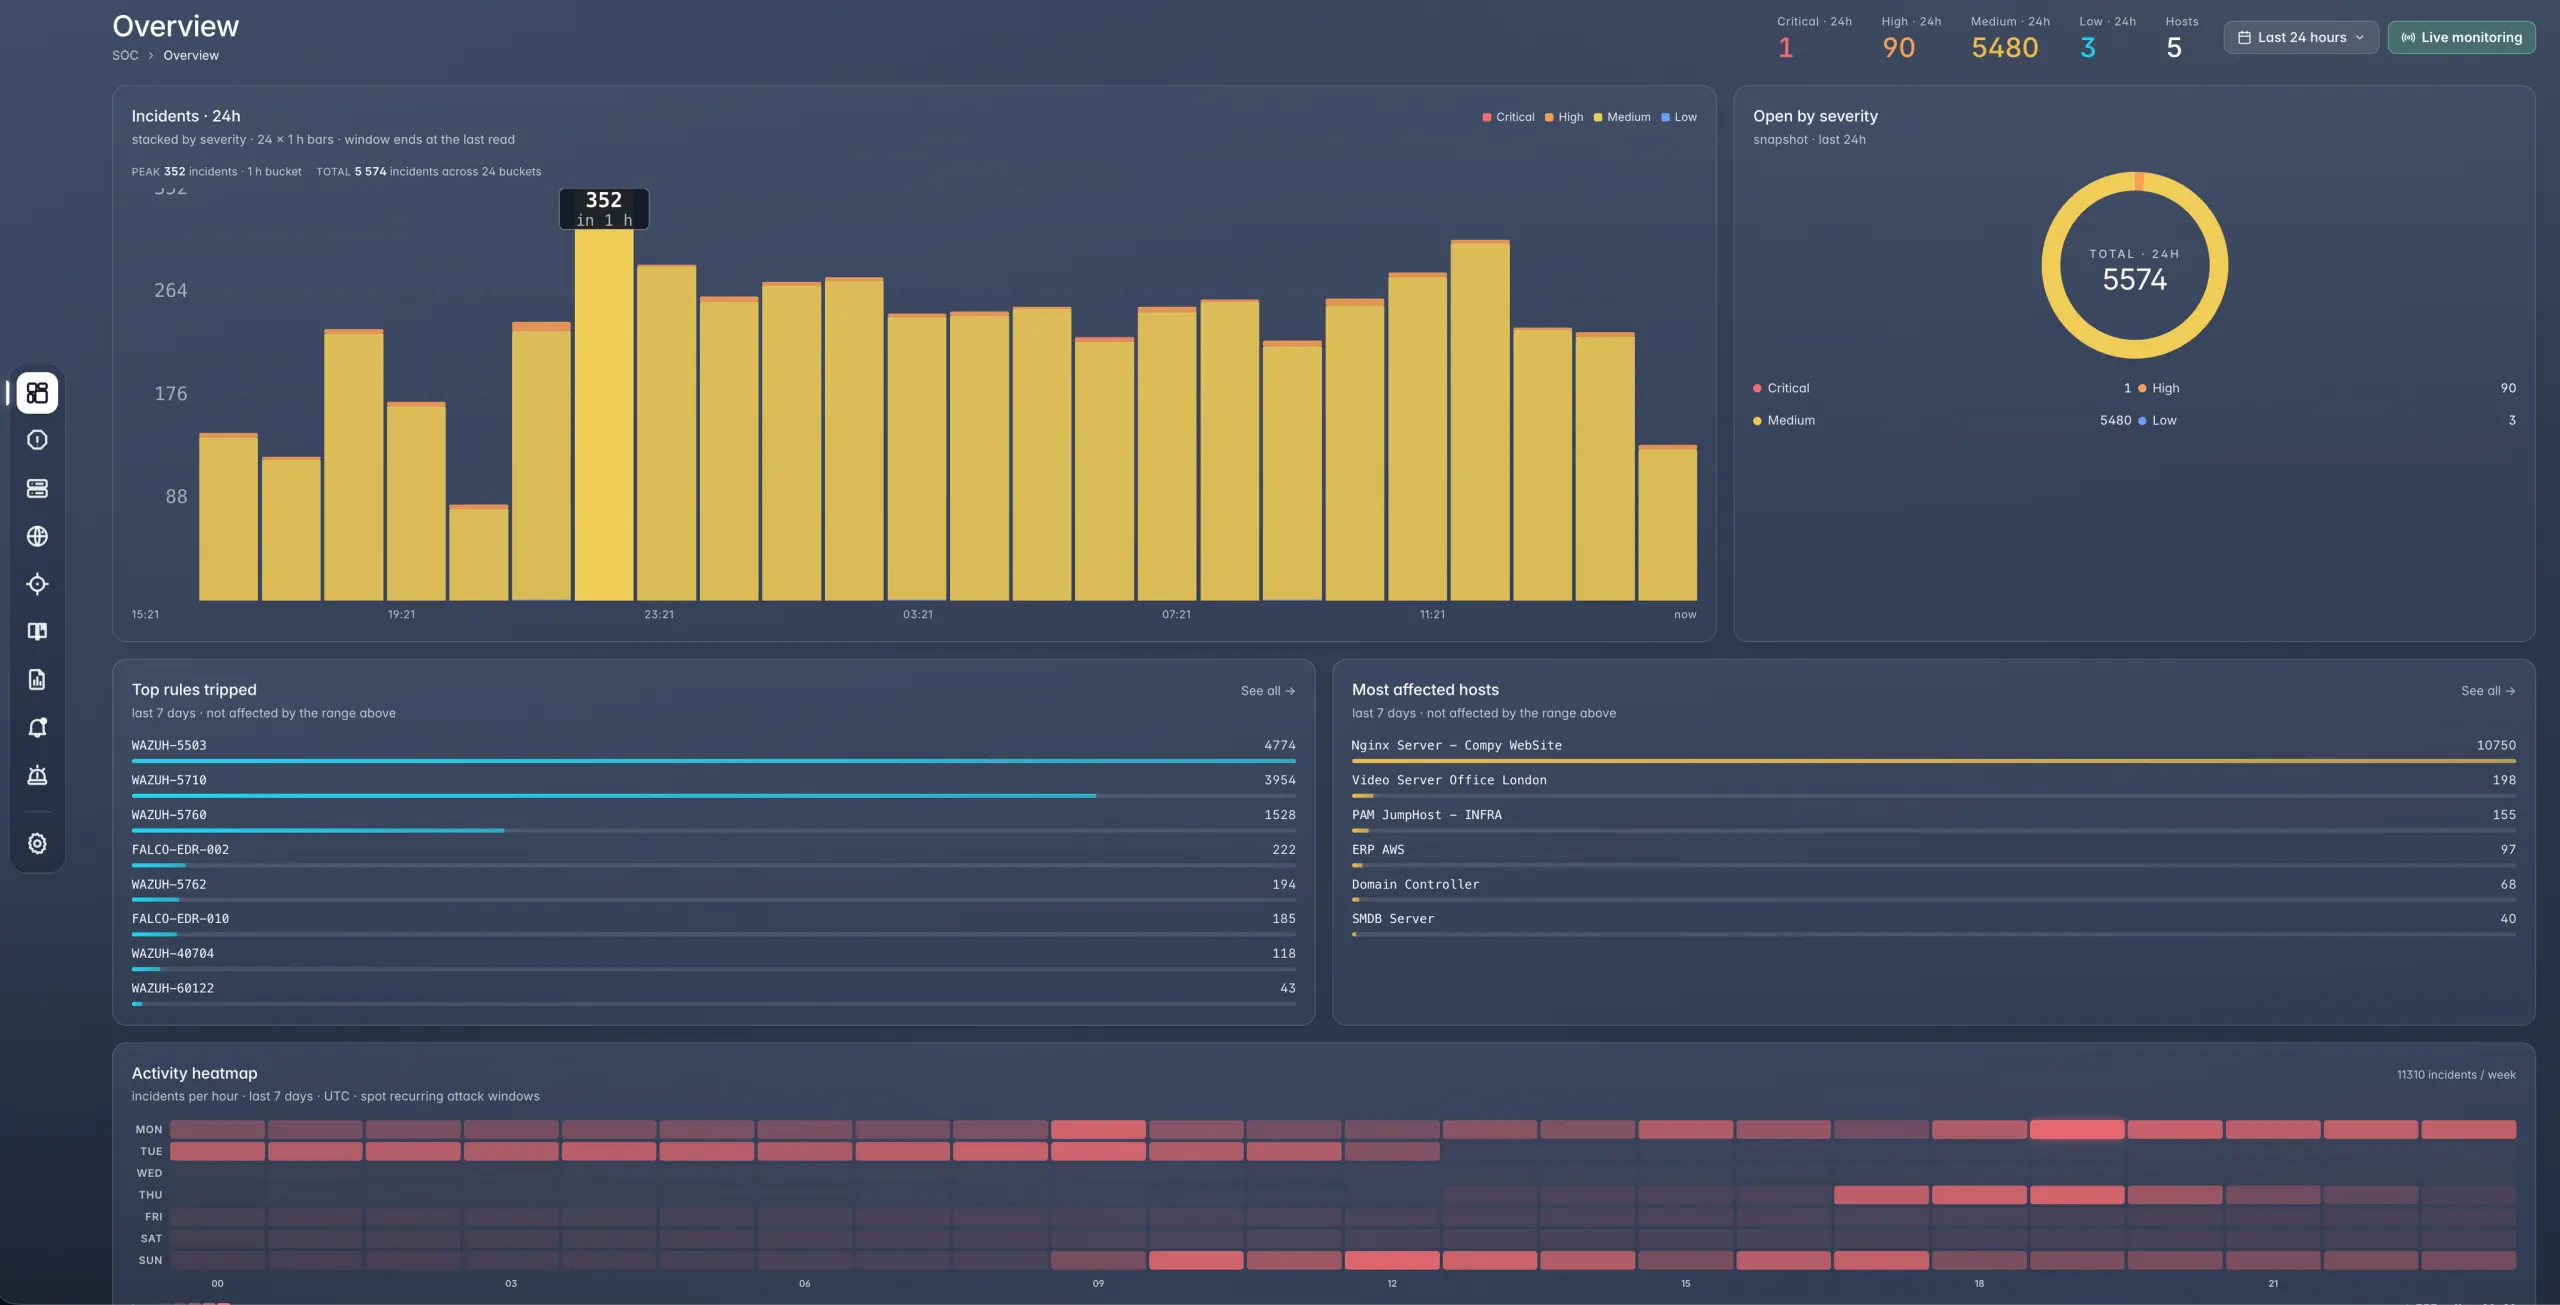Click the arrow beside See all in Most affected hosts

[x=2510, y=691]
